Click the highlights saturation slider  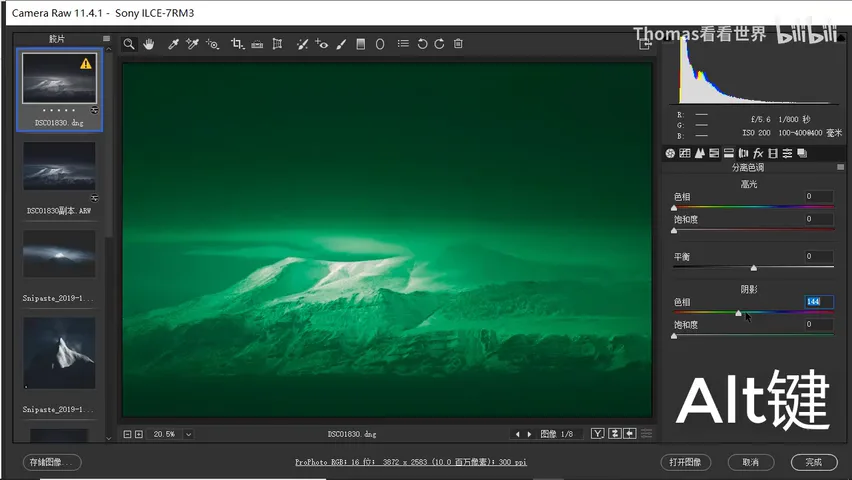pyautogui.click(x=753, y=230)
